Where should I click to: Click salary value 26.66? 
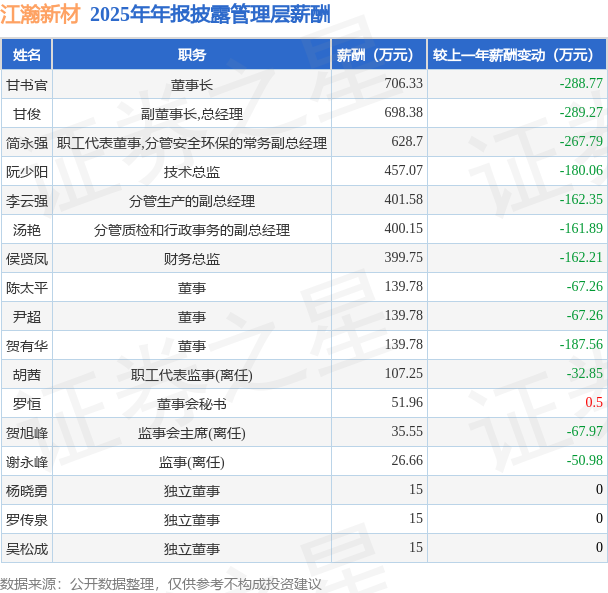click(407, 460)
